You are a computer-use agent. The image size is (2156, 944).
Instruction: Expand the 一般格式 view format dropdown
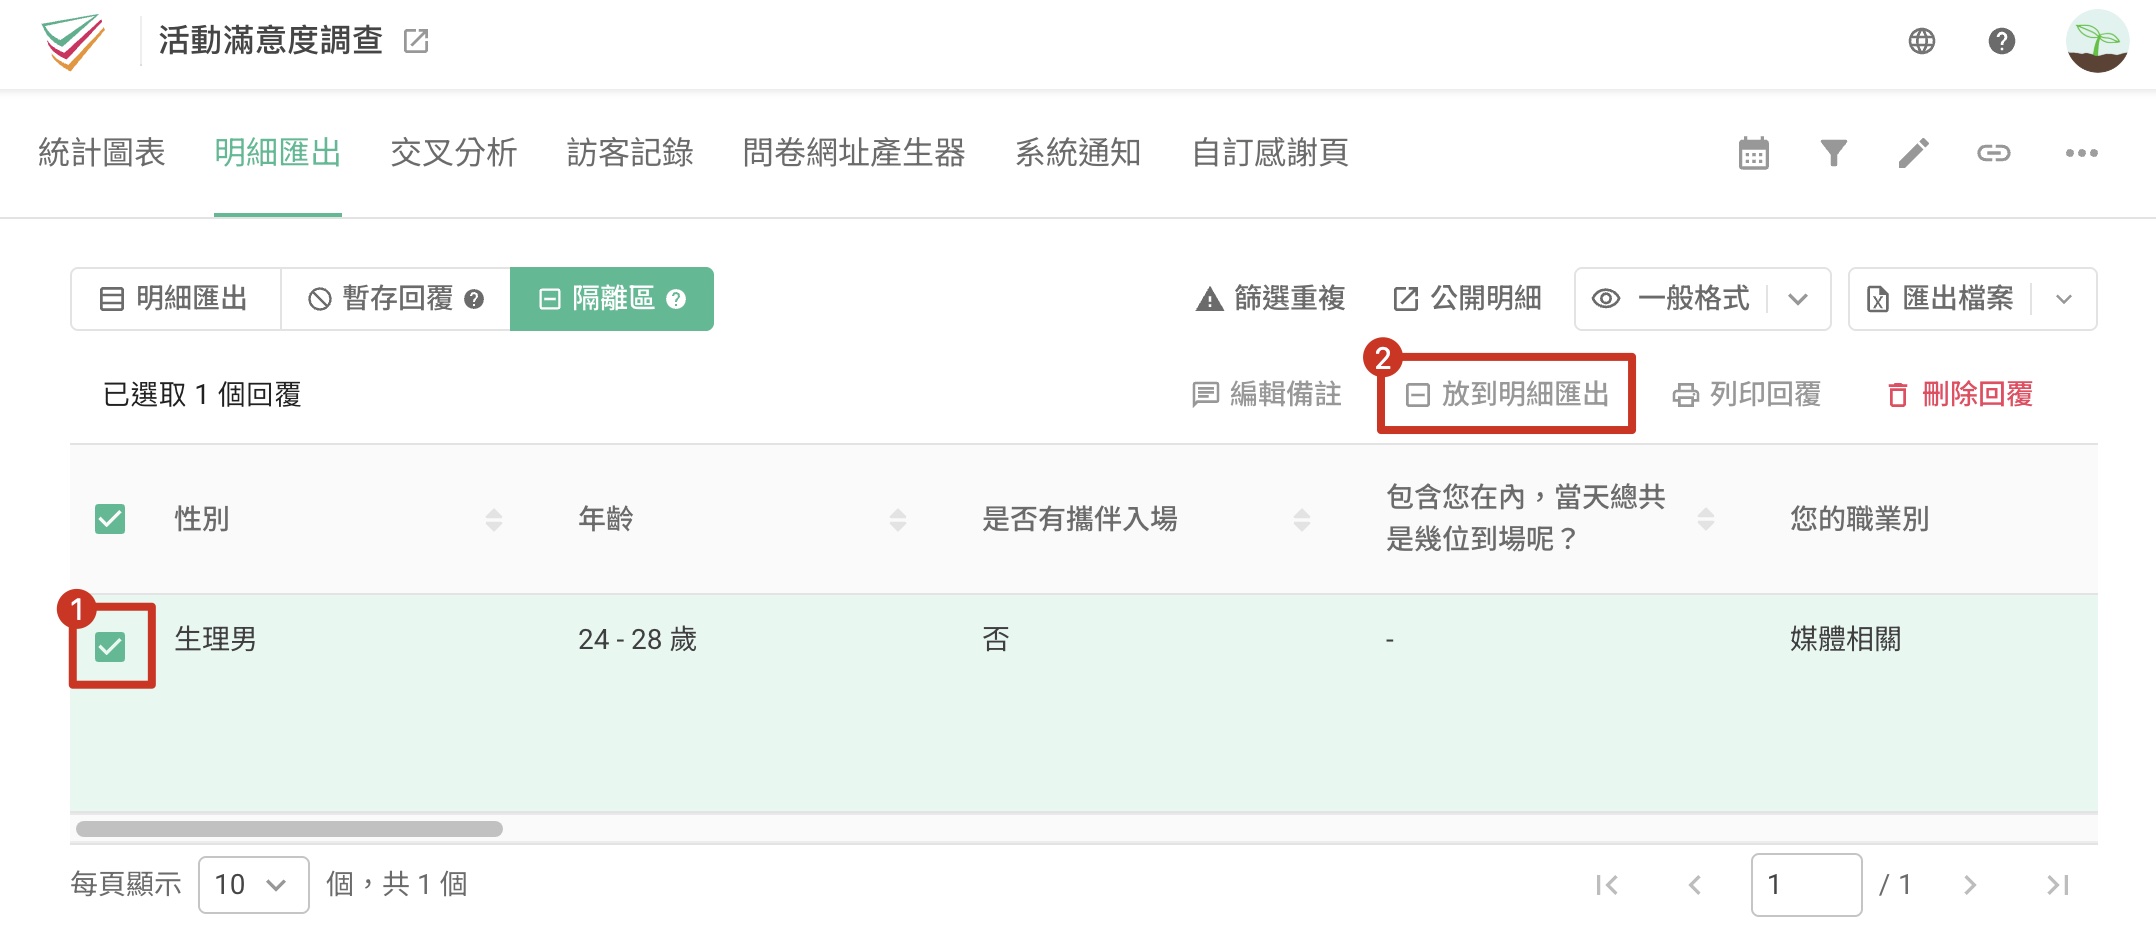pos(1800,298)
